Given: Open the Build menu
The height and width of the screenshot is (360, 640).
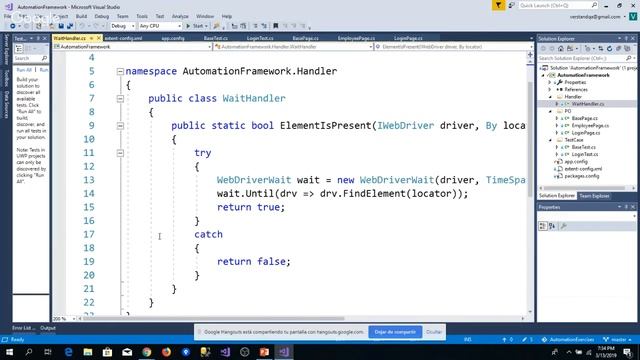Looking at the screenshot, I should click(x=81, y=16).
